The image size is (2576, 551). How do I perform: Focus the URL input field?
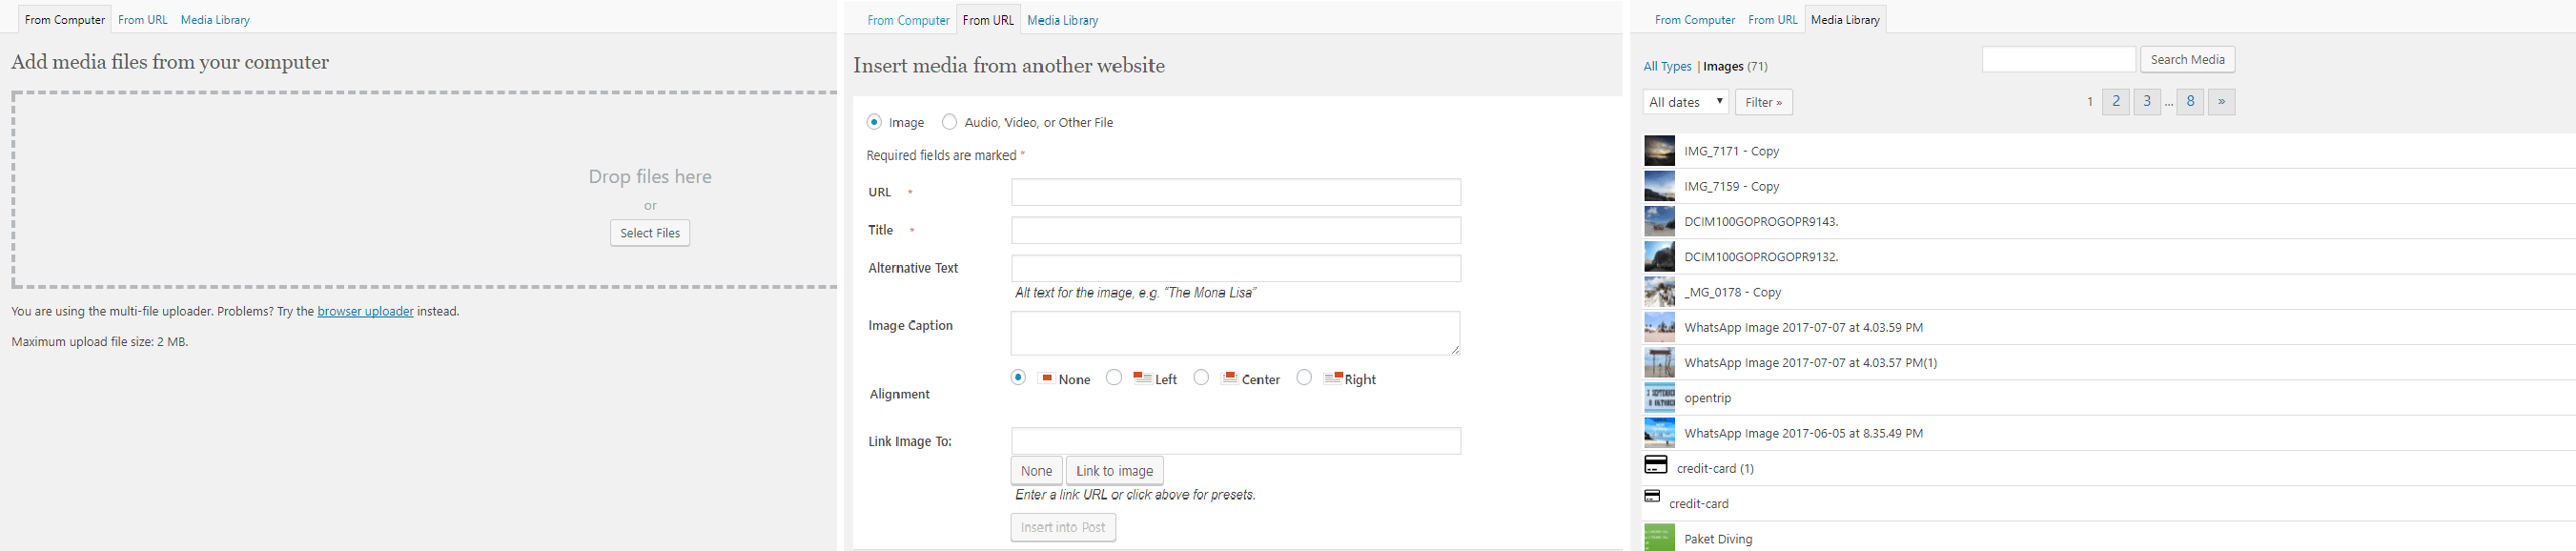(1235, 192)
